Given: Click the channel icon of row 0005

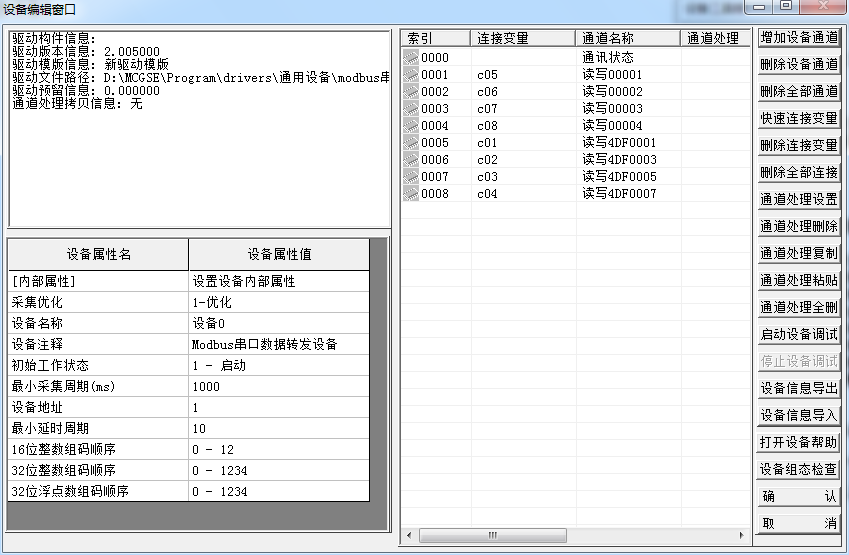Looking at the screenshot, I should click(411, 142).
